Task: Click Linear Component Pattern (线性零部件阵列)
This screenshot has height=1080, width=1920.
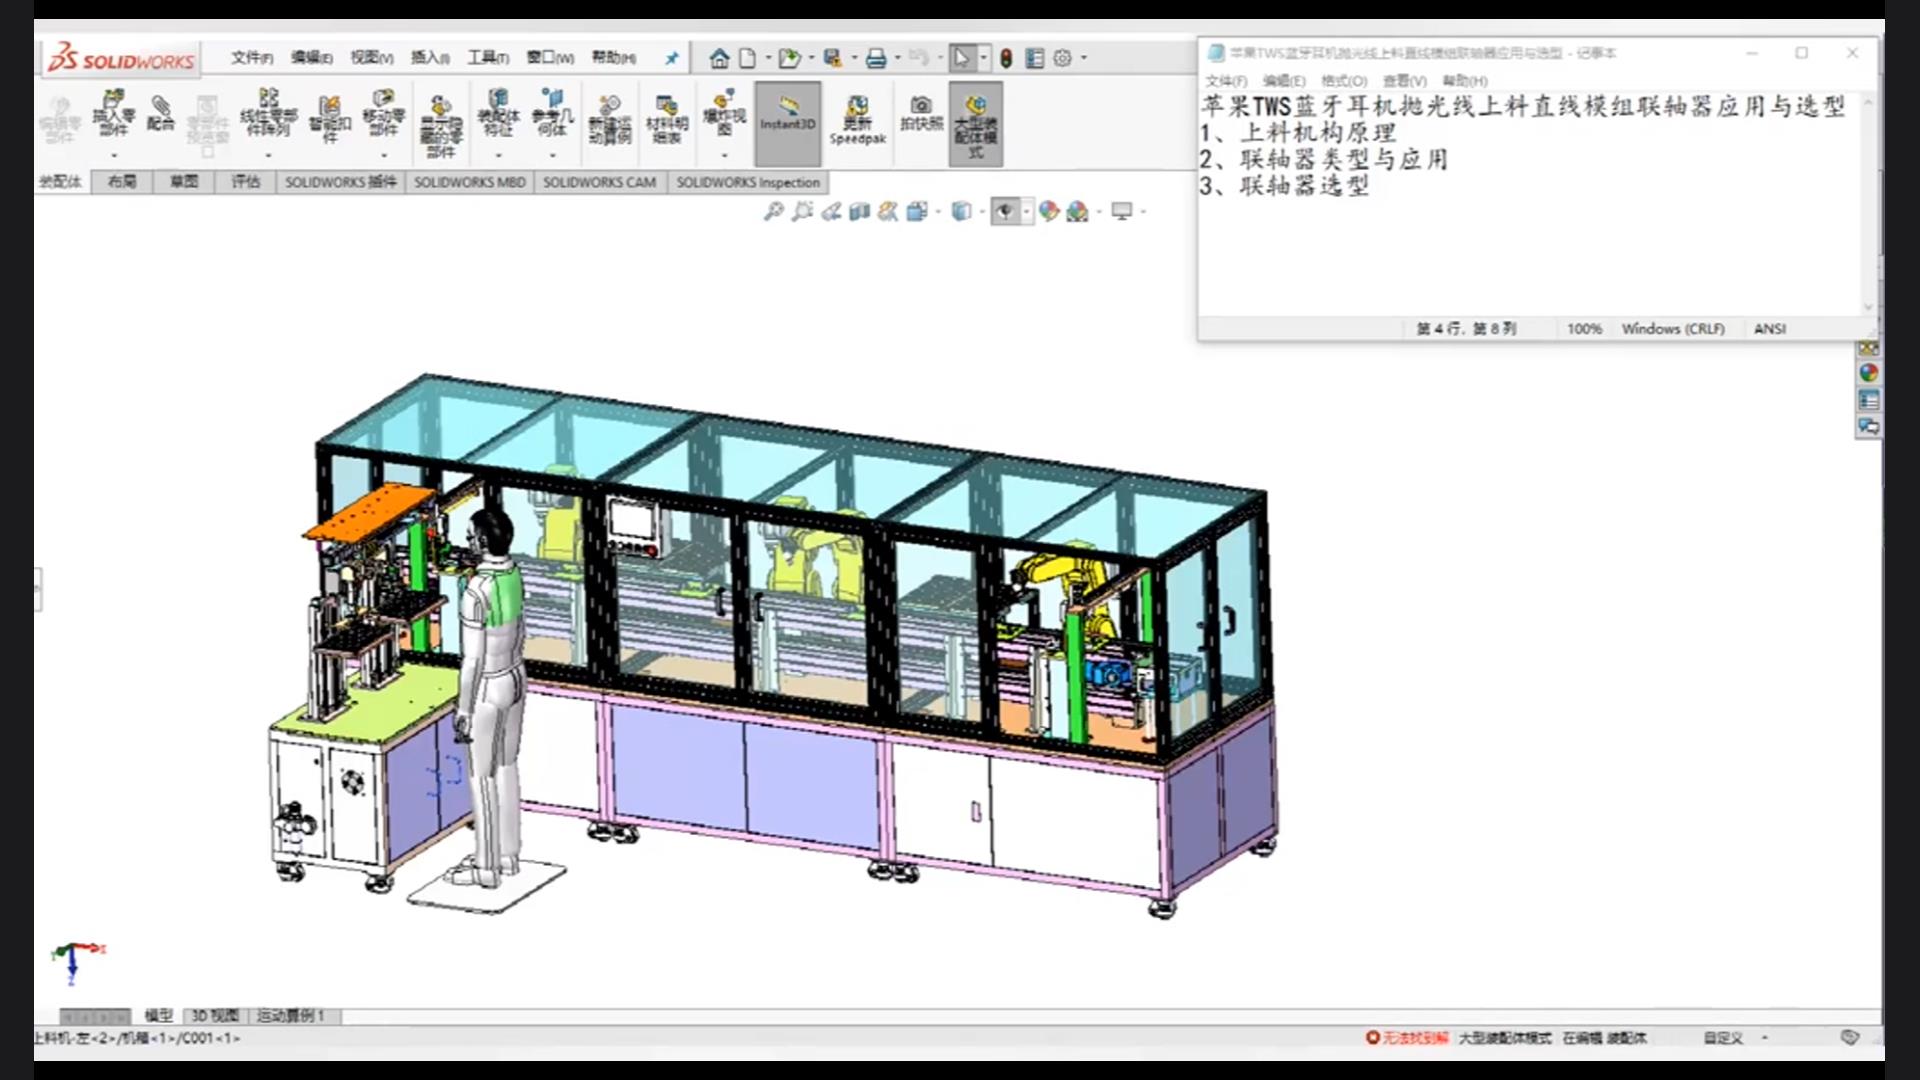Action: [268, 112]
